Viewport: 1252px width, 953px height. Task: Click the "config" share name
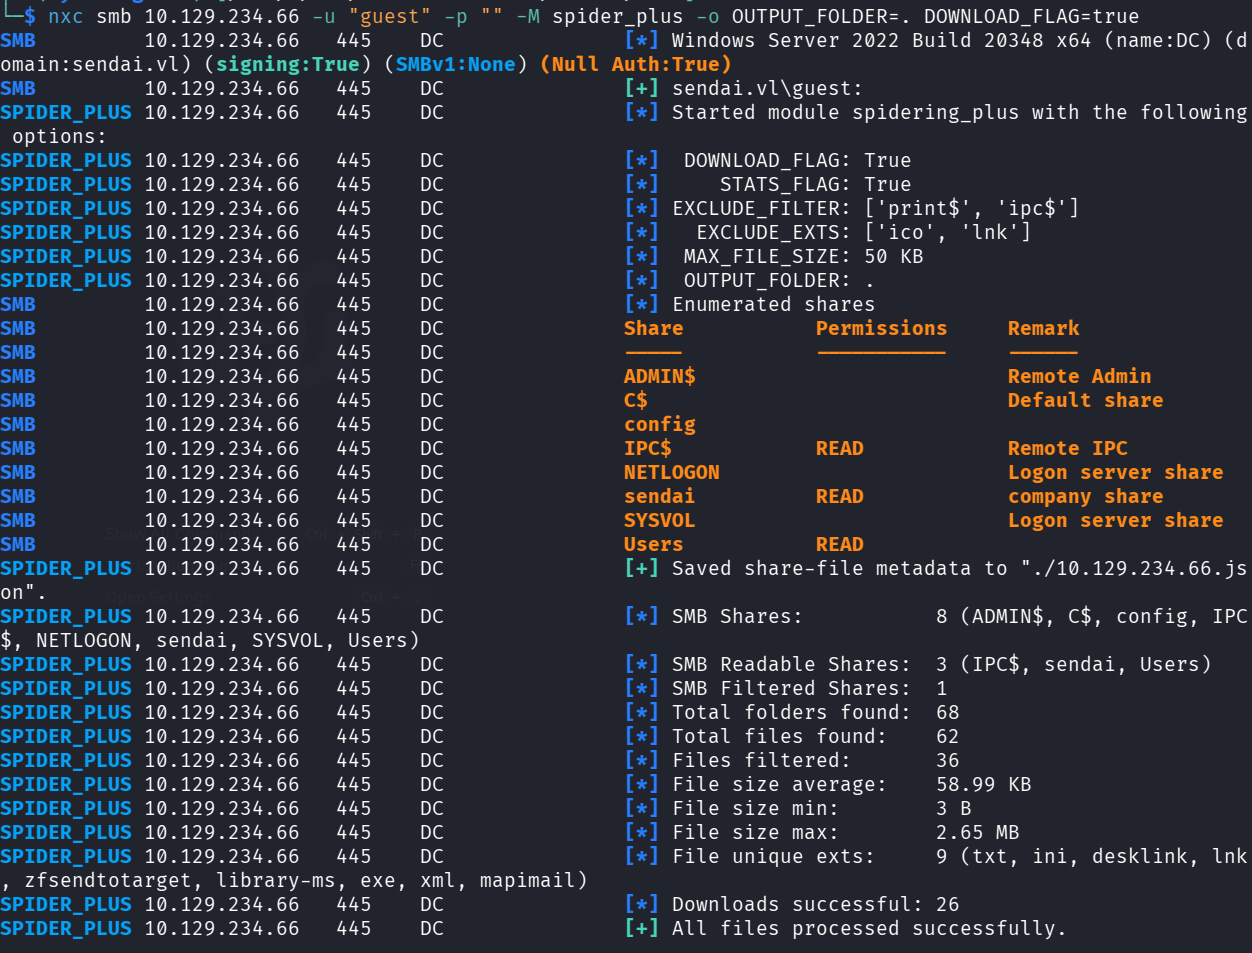660,425
